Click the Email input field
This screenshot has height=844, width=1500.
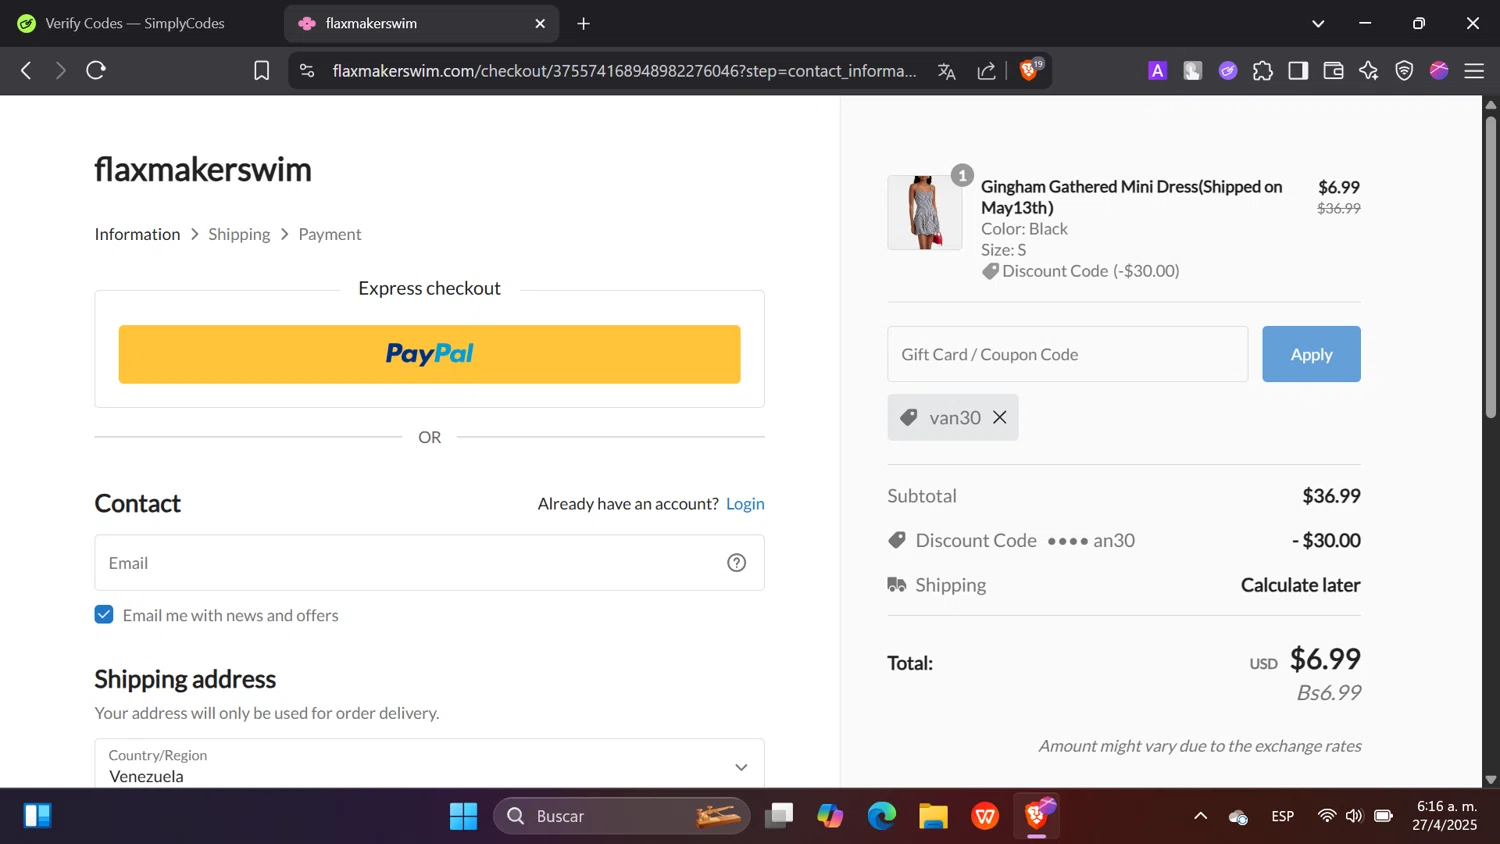[429, 562]
